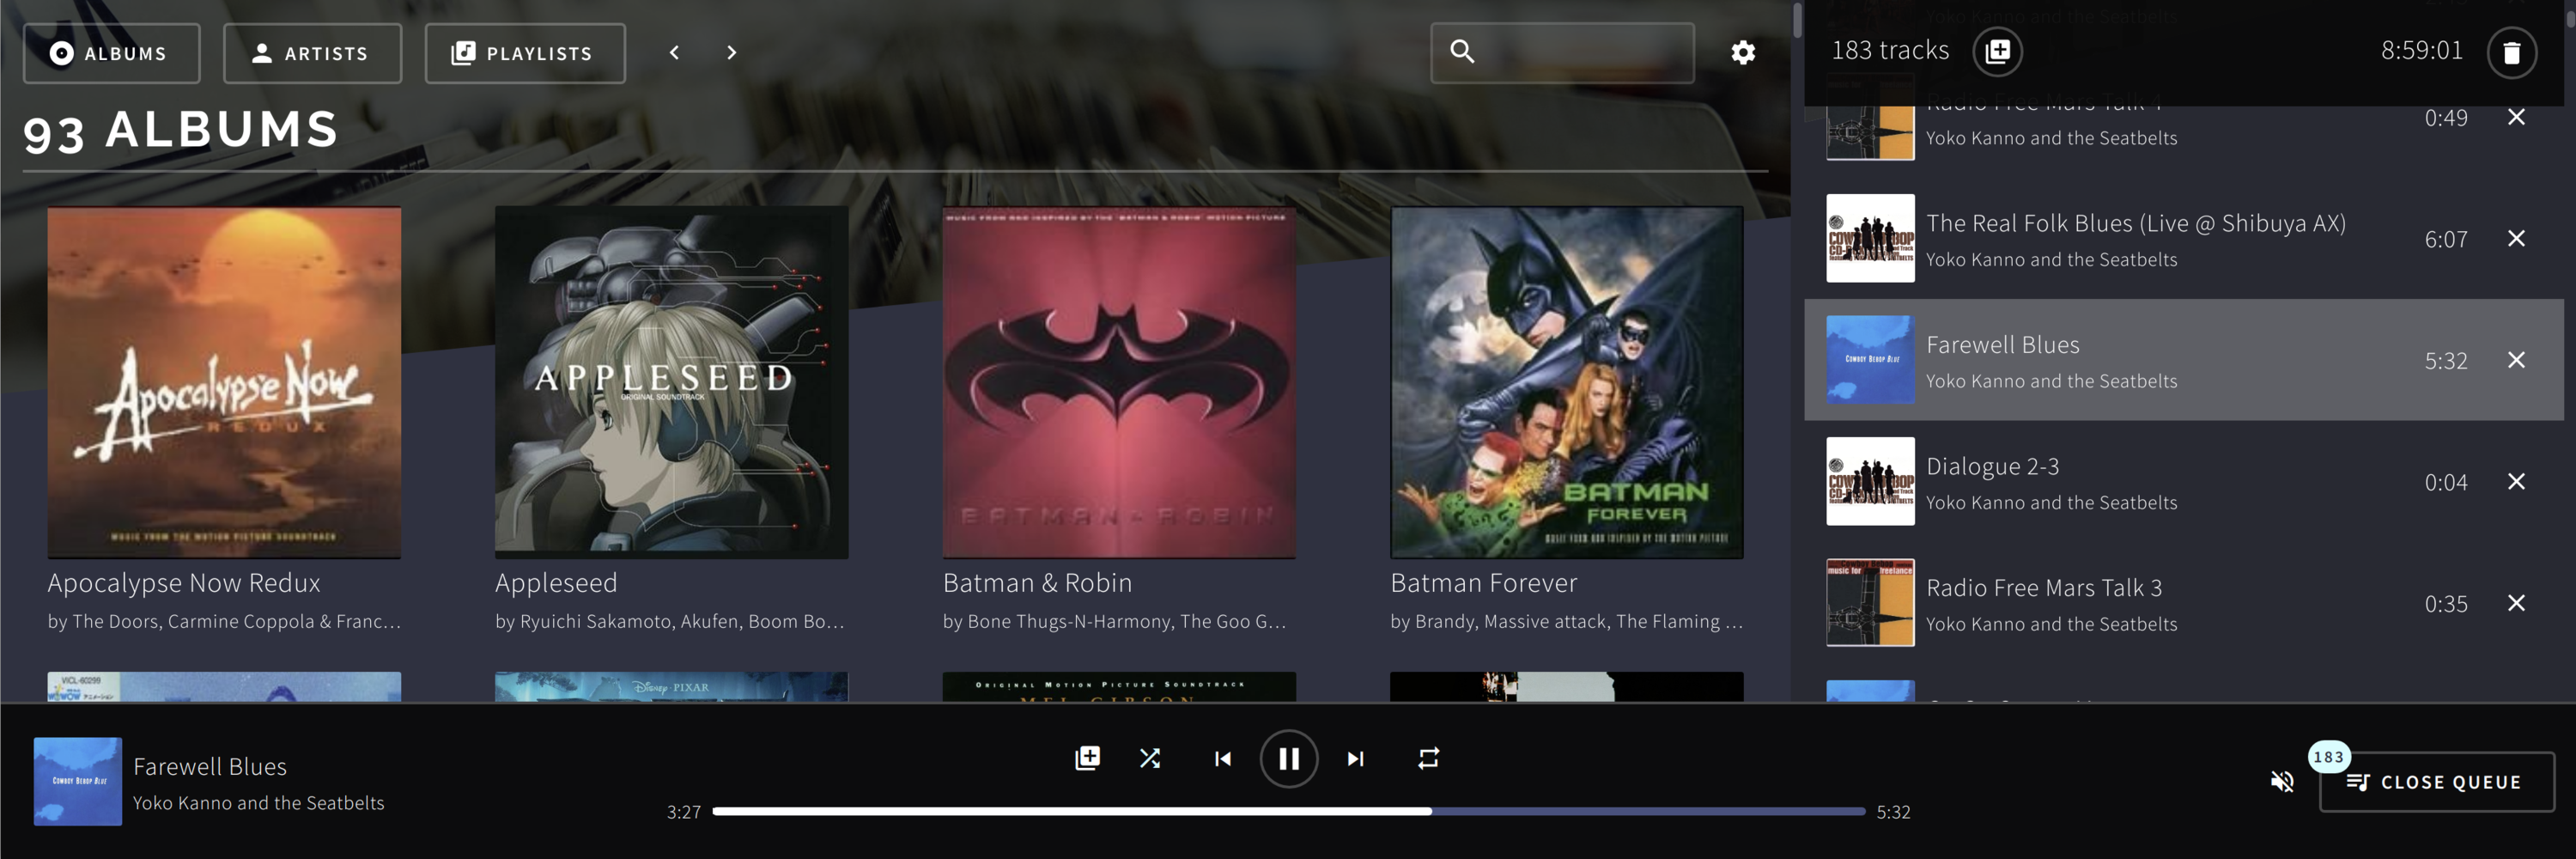Click Radio Free Mars Talk 3 thumbnail
Image resolution: width=2576 pixels, height=859 pixels.
(x=1870, y=602)
